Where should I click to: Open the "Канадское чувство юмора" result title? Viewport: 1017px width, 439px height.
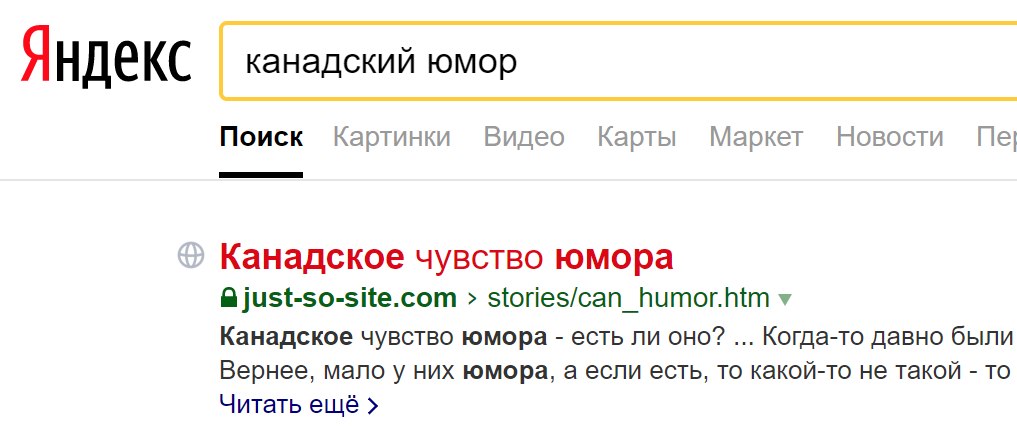pos(446,258)
